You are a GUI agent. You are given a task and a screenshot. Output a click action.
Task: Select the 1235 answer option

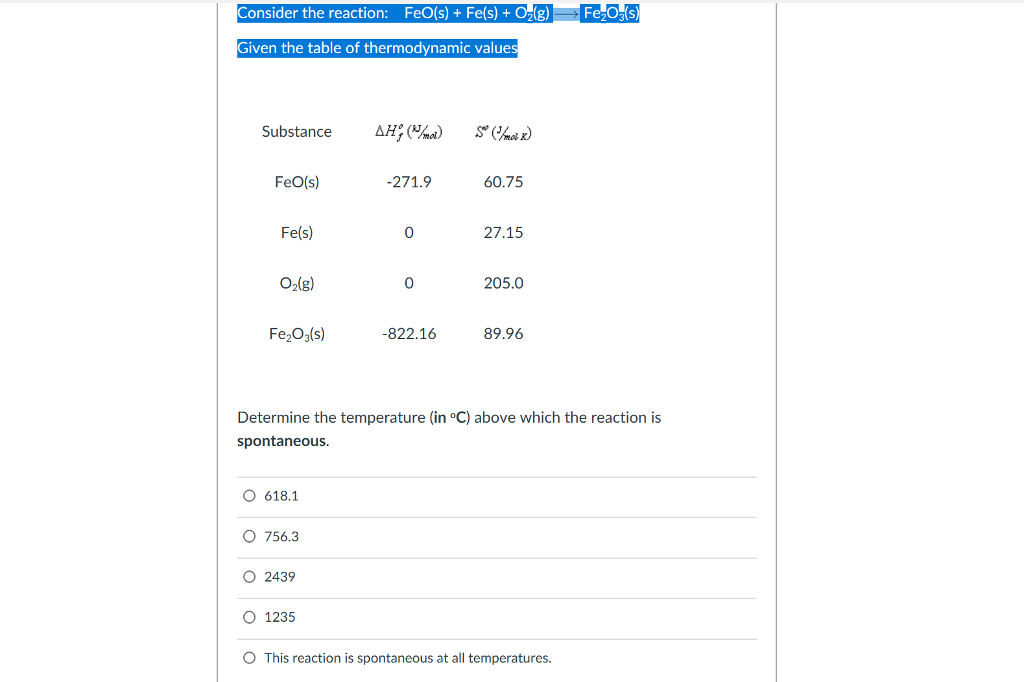pyautogui.click(x=280, y=617)
